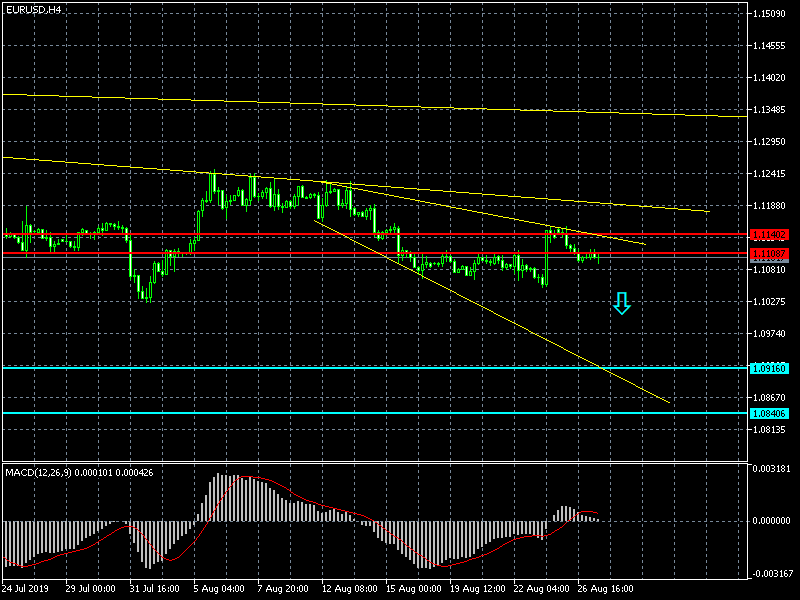Select the 1.11880 price scale value

[x=769, y=206]
